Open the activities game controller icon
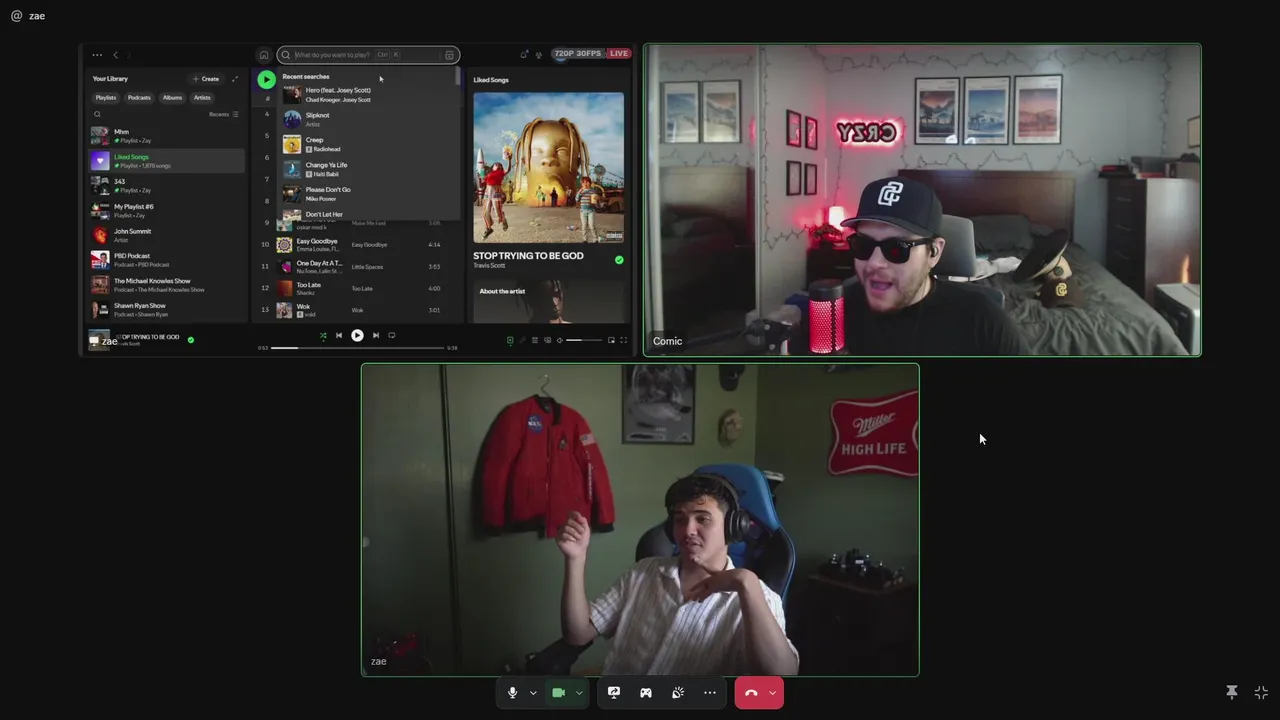This screenshot has width=1280, height=720. pyautogui.click(x=646, y=692)
